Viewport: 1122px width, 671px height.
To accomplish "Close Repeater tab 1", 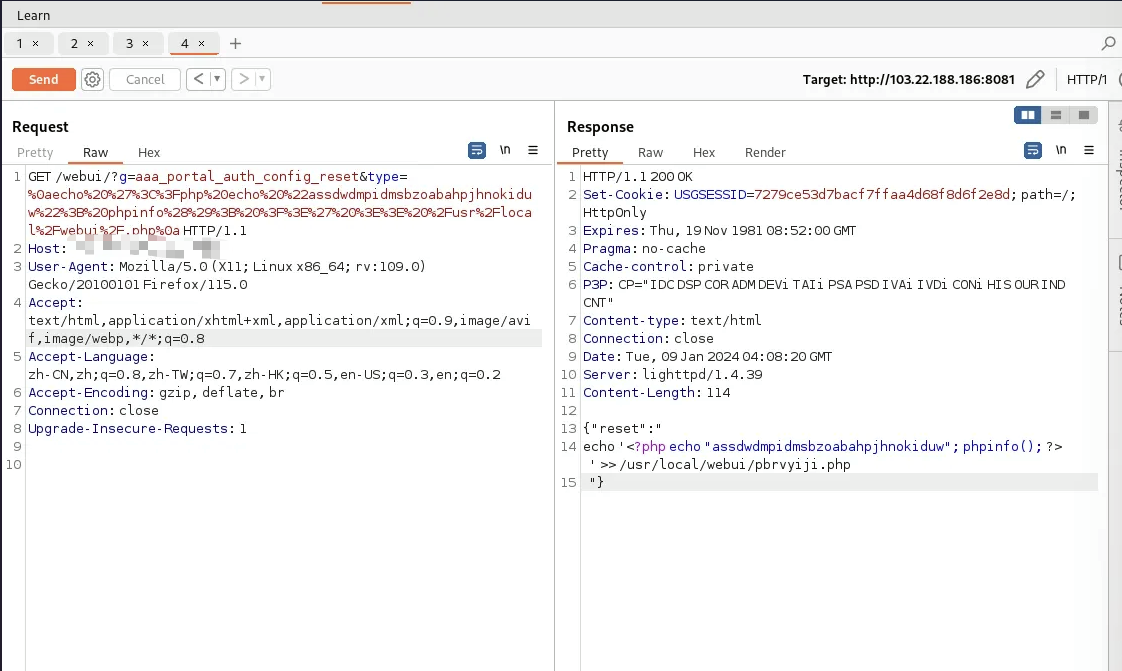I will point(36,44).
